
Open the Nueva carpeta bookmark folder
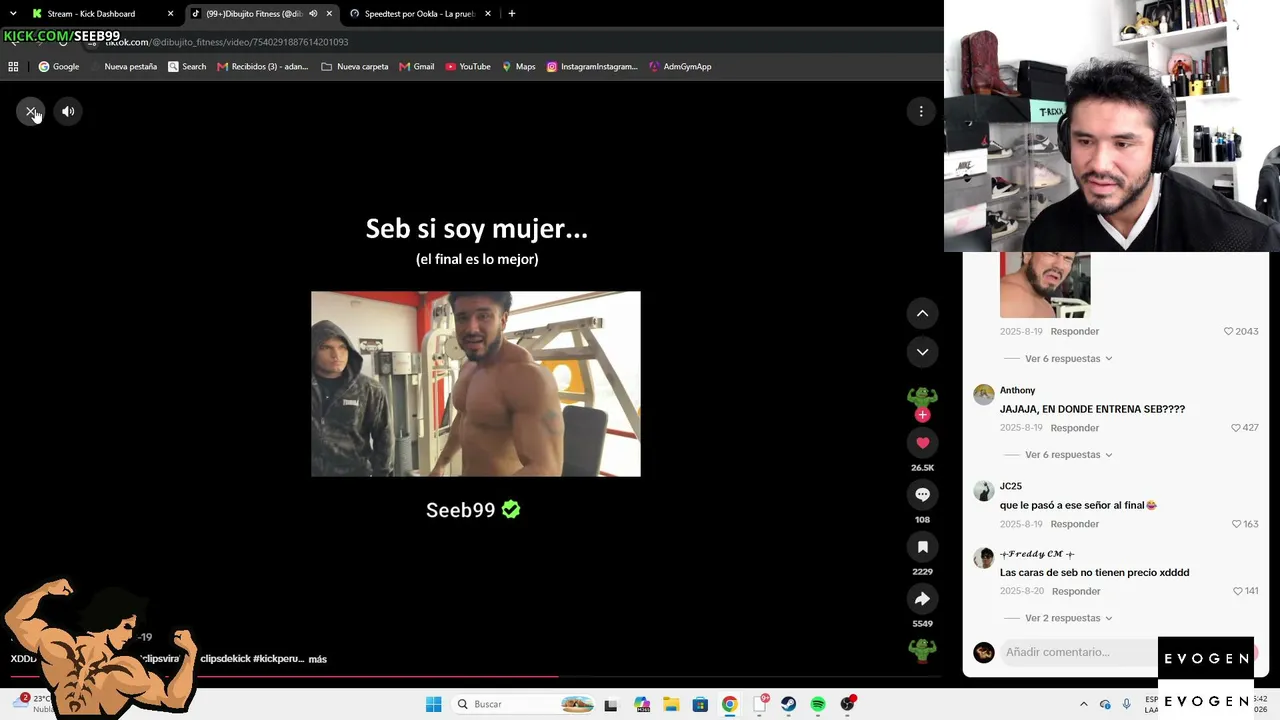[355, 67]
